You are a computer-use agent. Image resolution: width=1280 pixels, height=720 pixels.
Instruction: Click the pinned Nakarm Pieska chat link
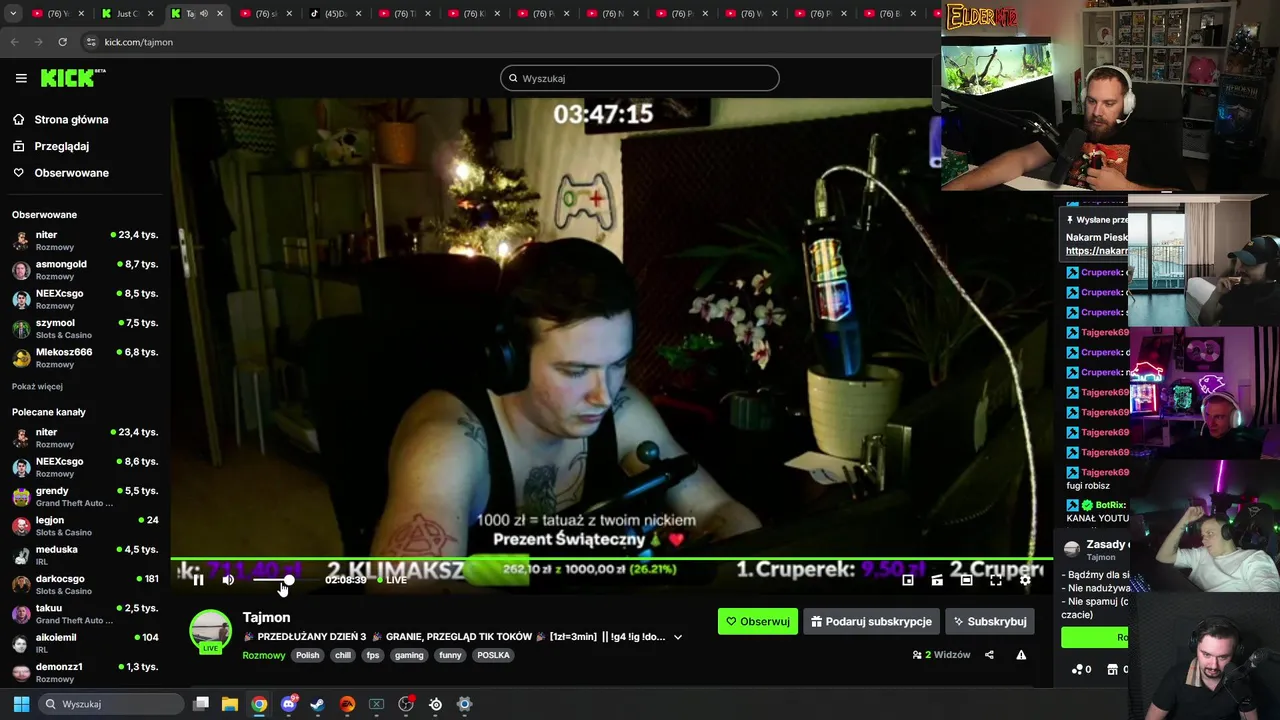pos(1096,251)
